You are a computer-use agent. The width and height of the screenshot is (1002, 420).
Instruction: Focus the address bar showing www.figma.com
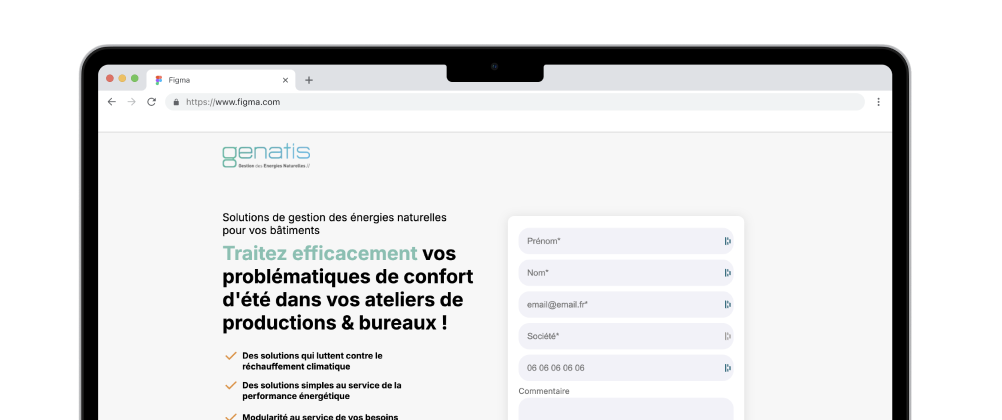[x=500, y=102]
